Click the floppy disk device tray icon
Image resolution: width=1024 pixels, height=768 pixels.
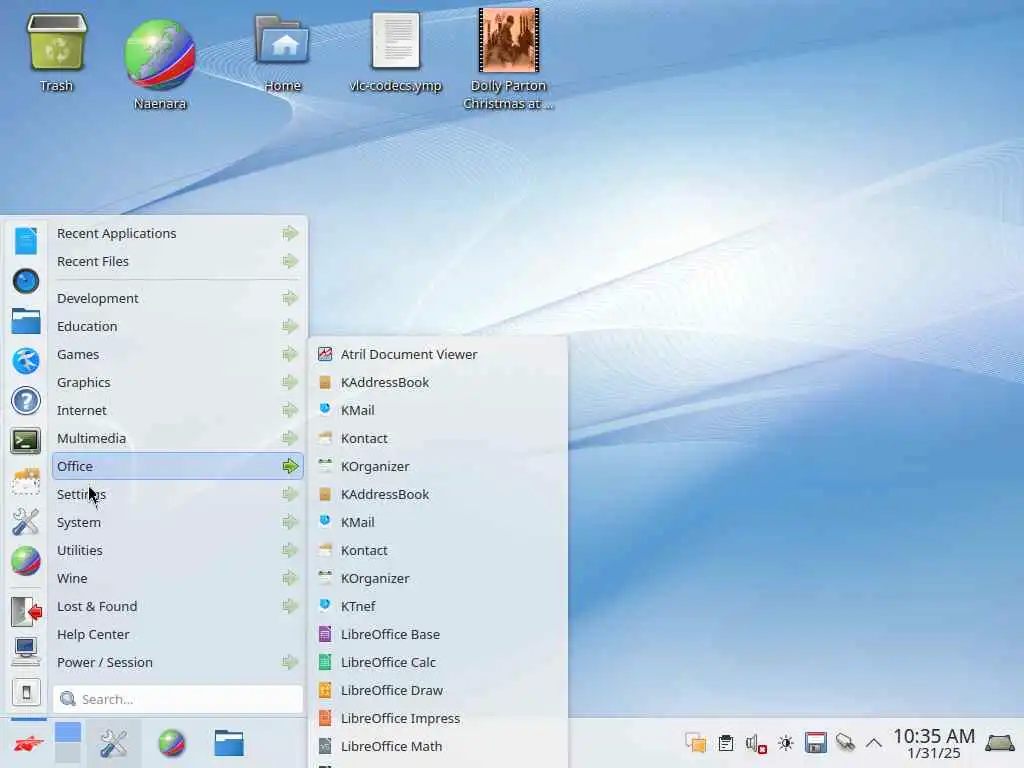pos(816,743)
